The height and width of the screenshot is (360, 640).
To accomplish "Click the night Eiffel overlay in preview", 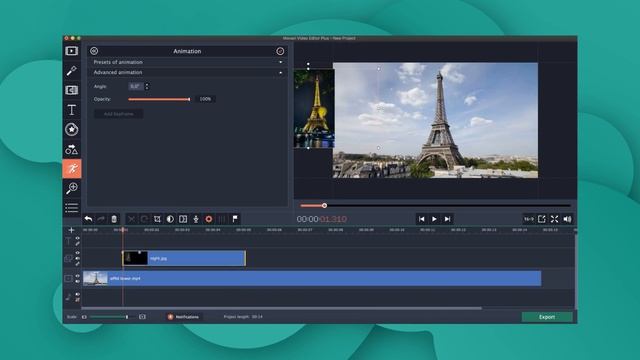I will 314,108.
